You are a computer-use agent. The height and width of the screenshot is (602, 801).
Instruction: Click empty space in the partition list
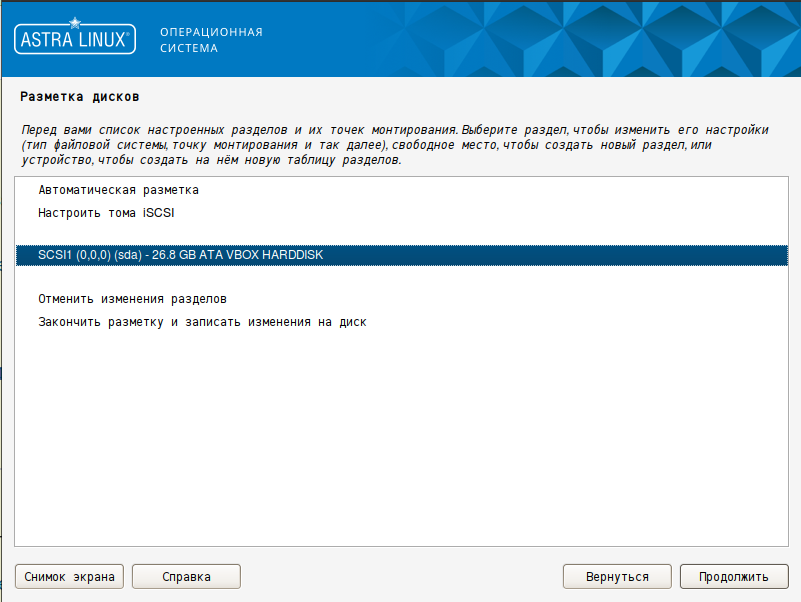coord(400,440)
